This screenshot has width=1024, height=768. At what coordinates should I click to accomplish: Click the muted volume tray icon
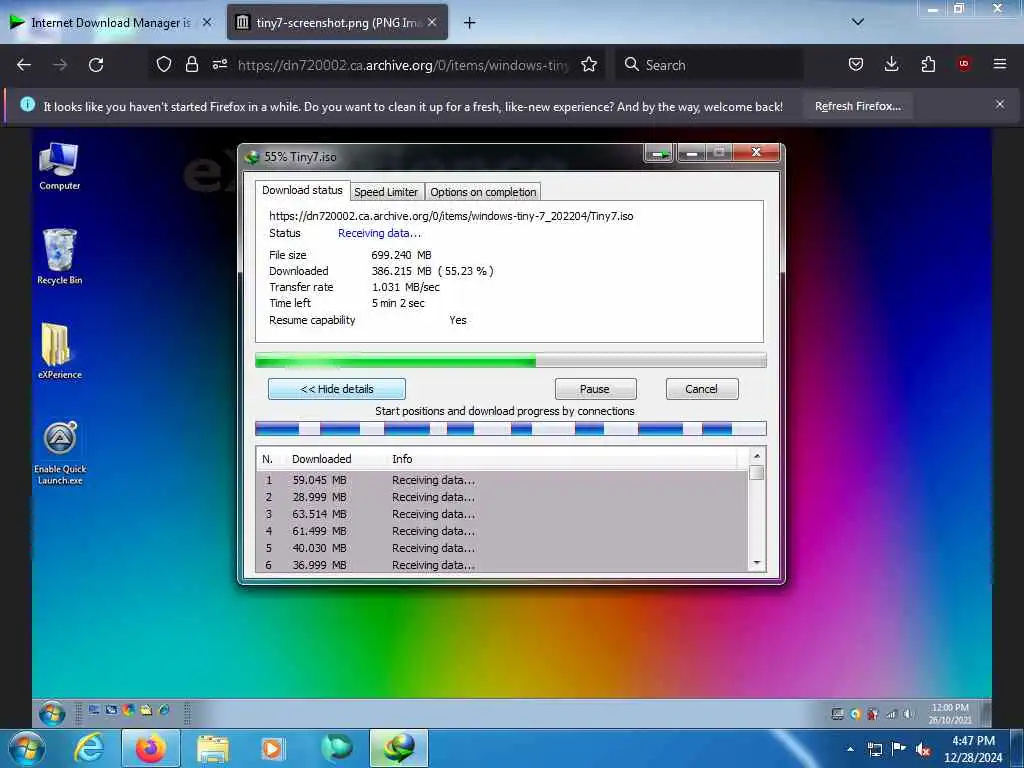click(923, 749)
